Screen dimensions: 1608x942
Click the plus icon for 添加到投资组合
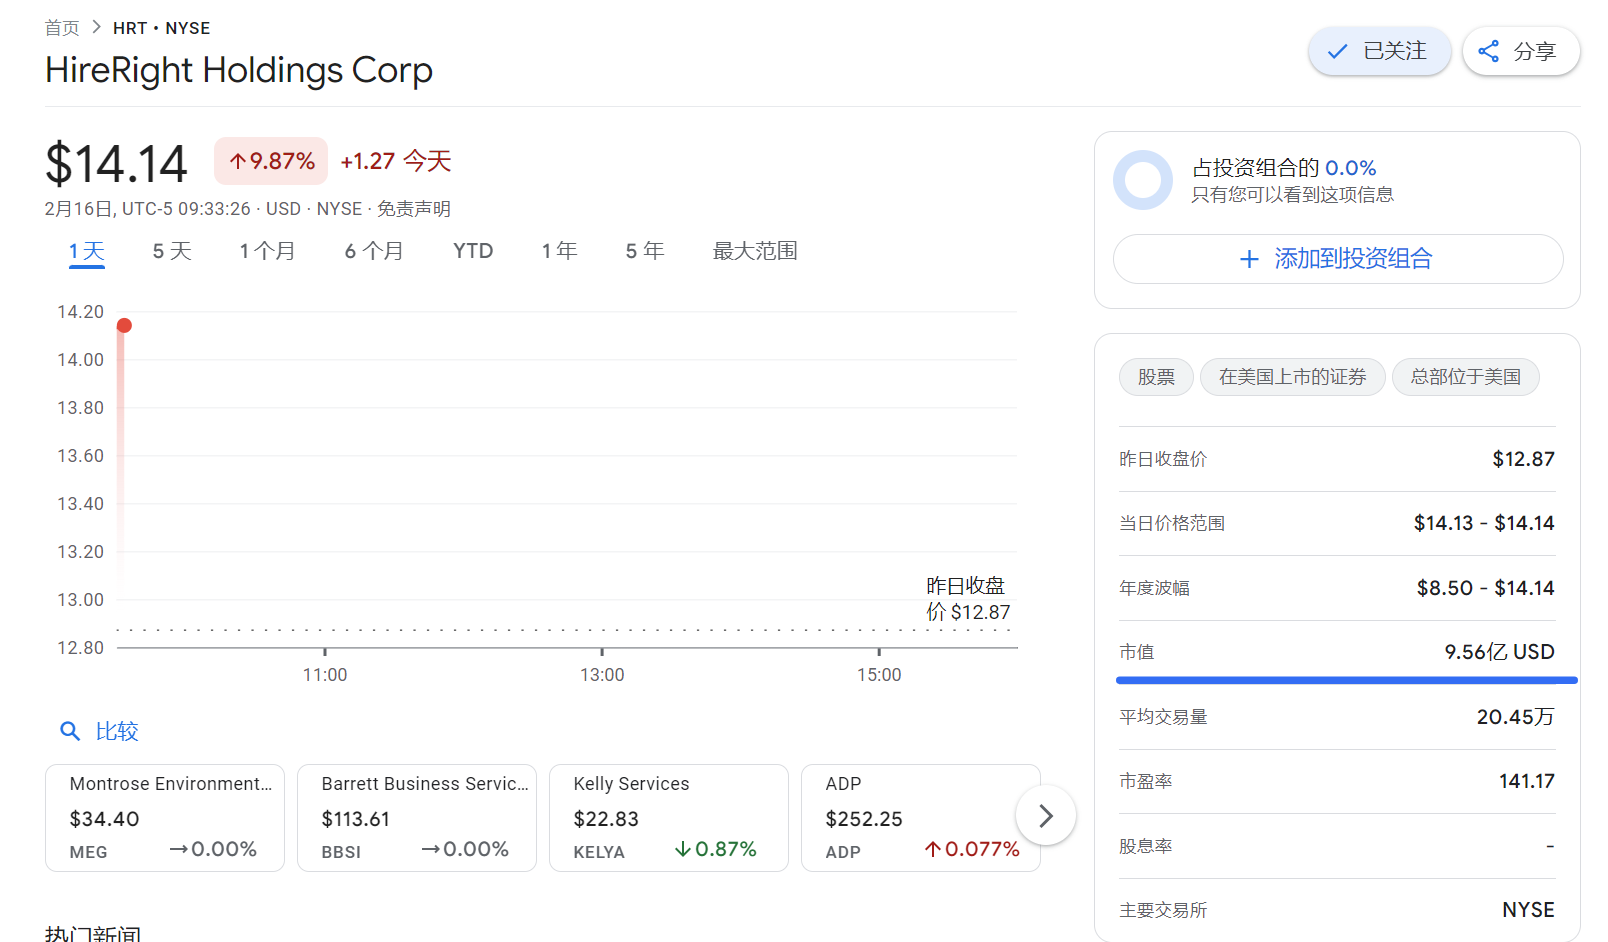click(1249, 260)
